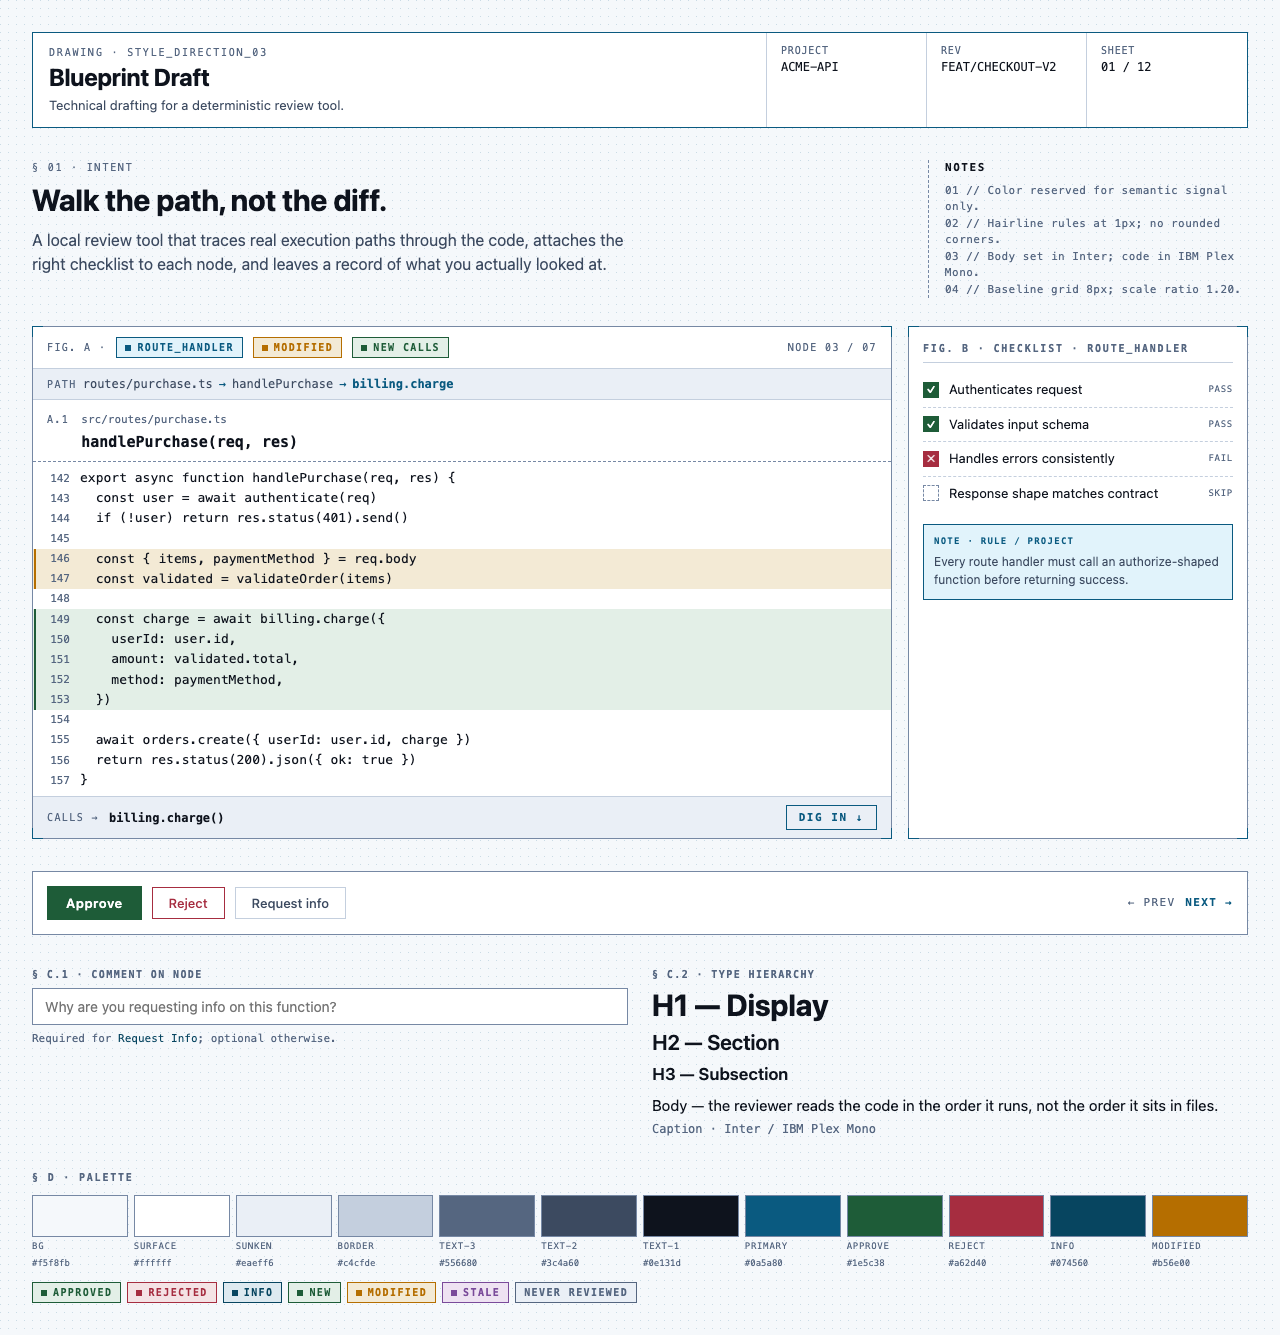Screen dimensions: 1280x1335
Task: Click the SKIP status on Response shape row
Action: pos(1220,493)
